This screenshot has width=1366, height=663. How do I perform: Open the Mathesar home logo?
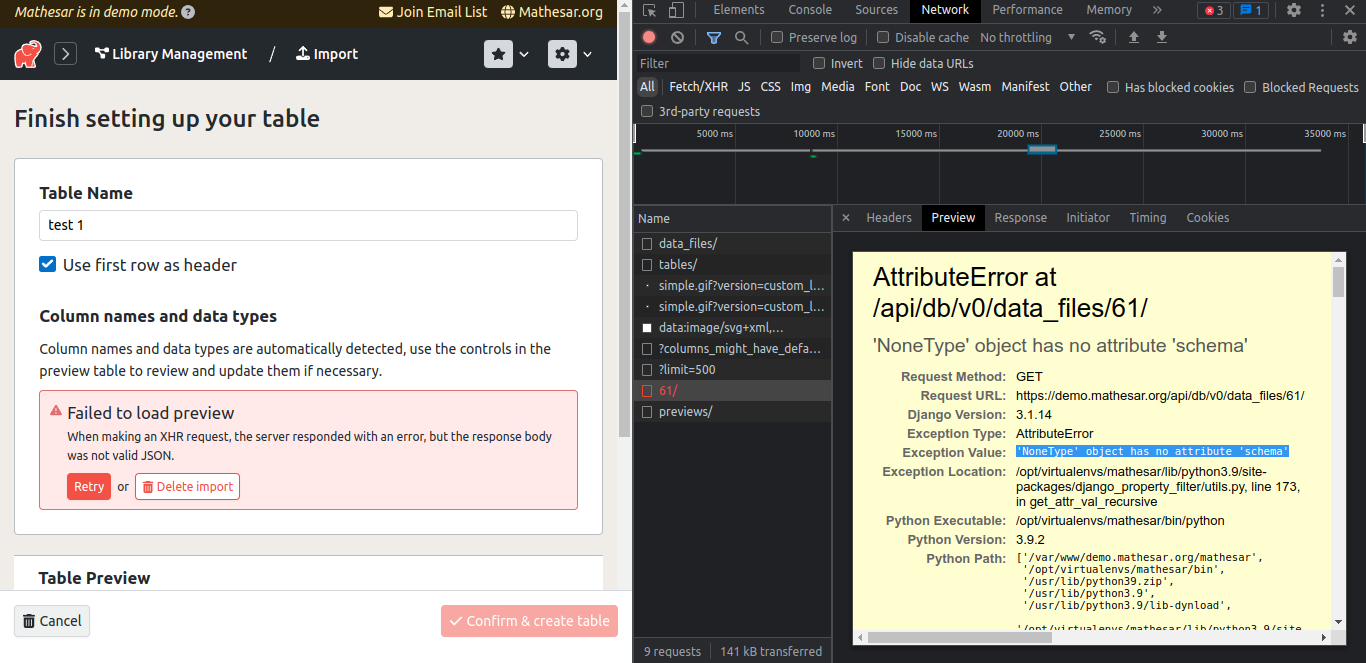(x=27, y=54)
